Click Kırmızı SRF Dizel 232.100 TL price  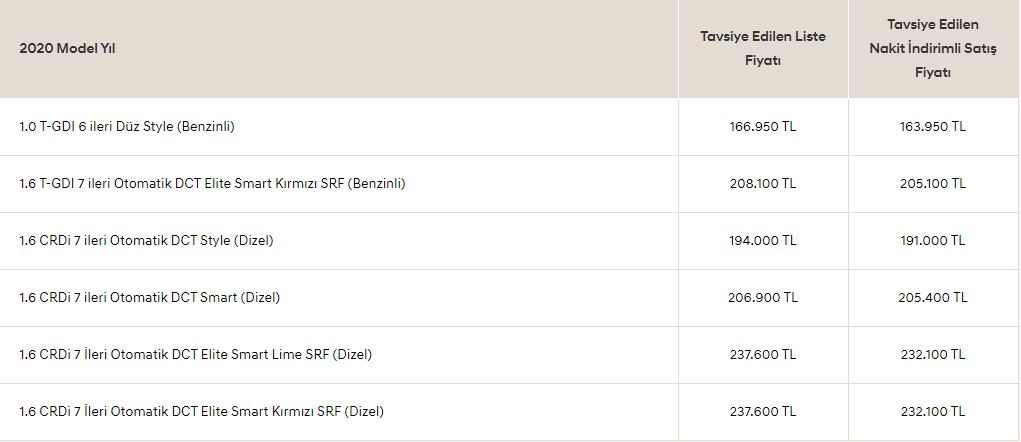point(932,412)
